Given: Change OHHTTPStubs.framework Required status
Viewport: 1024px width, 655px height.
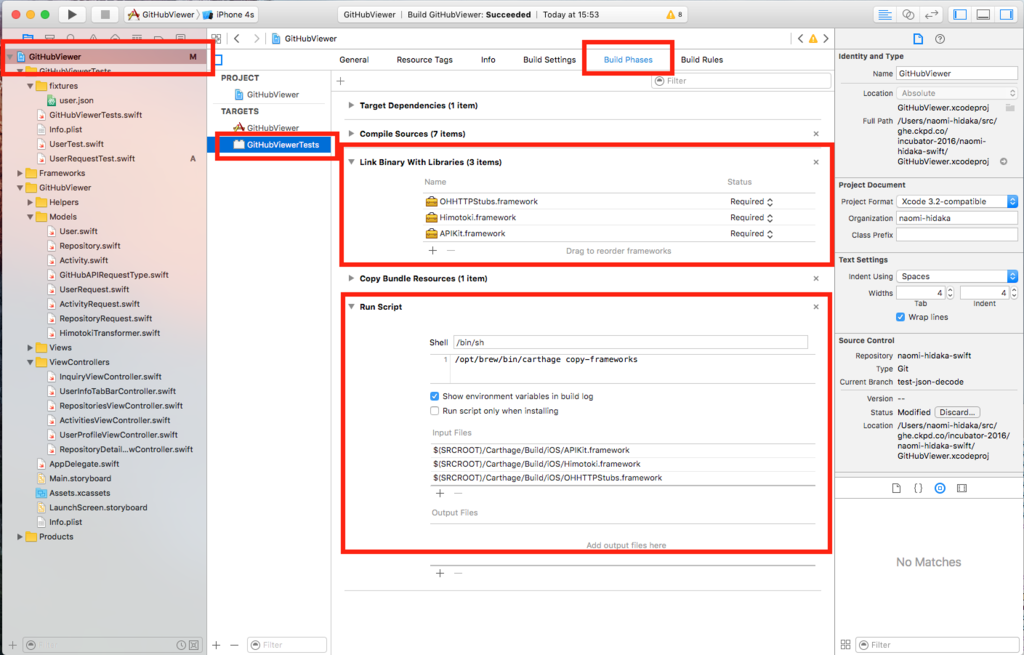Looking at the screenshot, I should pyautogui.click(x=751, y=202).
